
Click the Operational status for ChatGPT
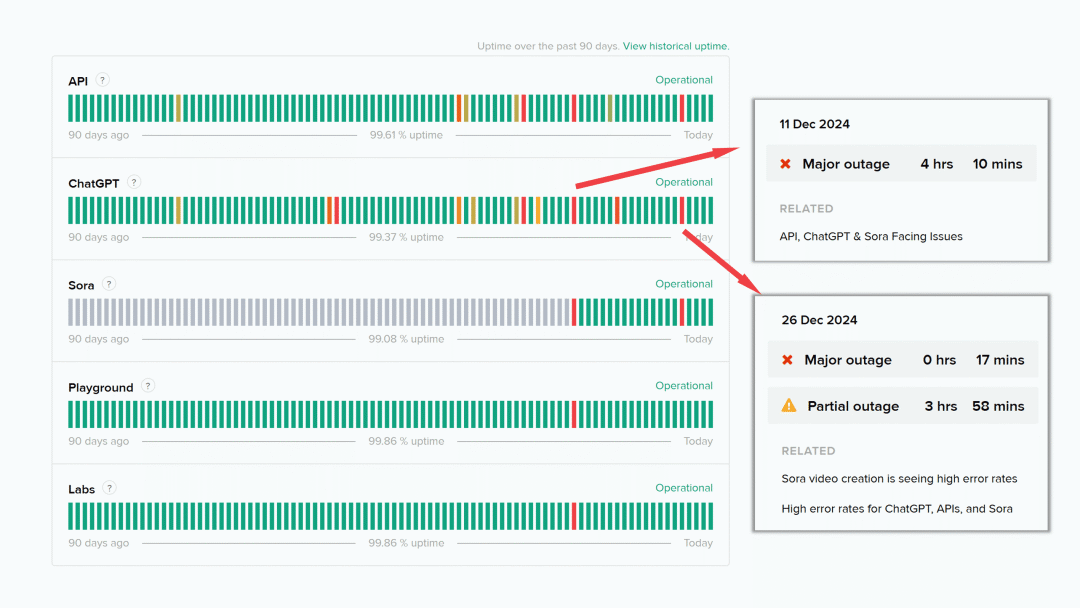click(x=684, y=182)
